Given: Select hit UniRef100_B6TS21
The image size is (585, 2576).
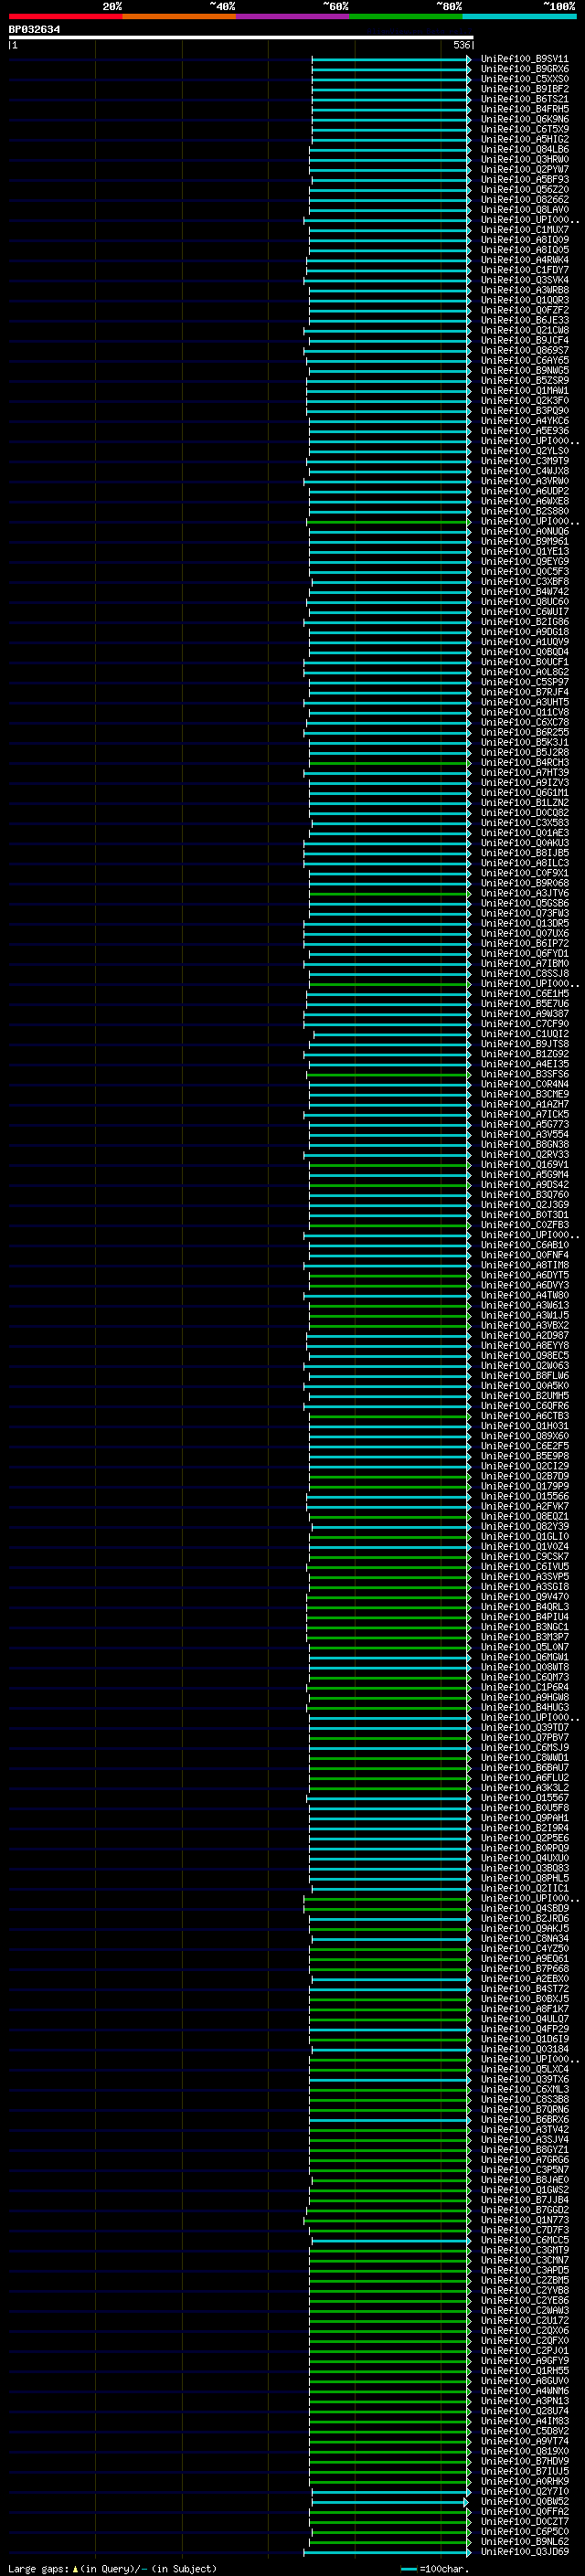Looking at the screenshot, I should (524, 99).
